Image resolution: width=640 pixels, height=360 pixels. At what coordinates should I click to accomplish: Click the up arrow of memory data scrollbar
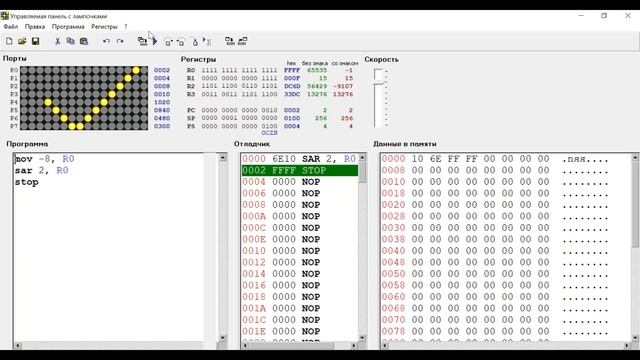point(636,158)
